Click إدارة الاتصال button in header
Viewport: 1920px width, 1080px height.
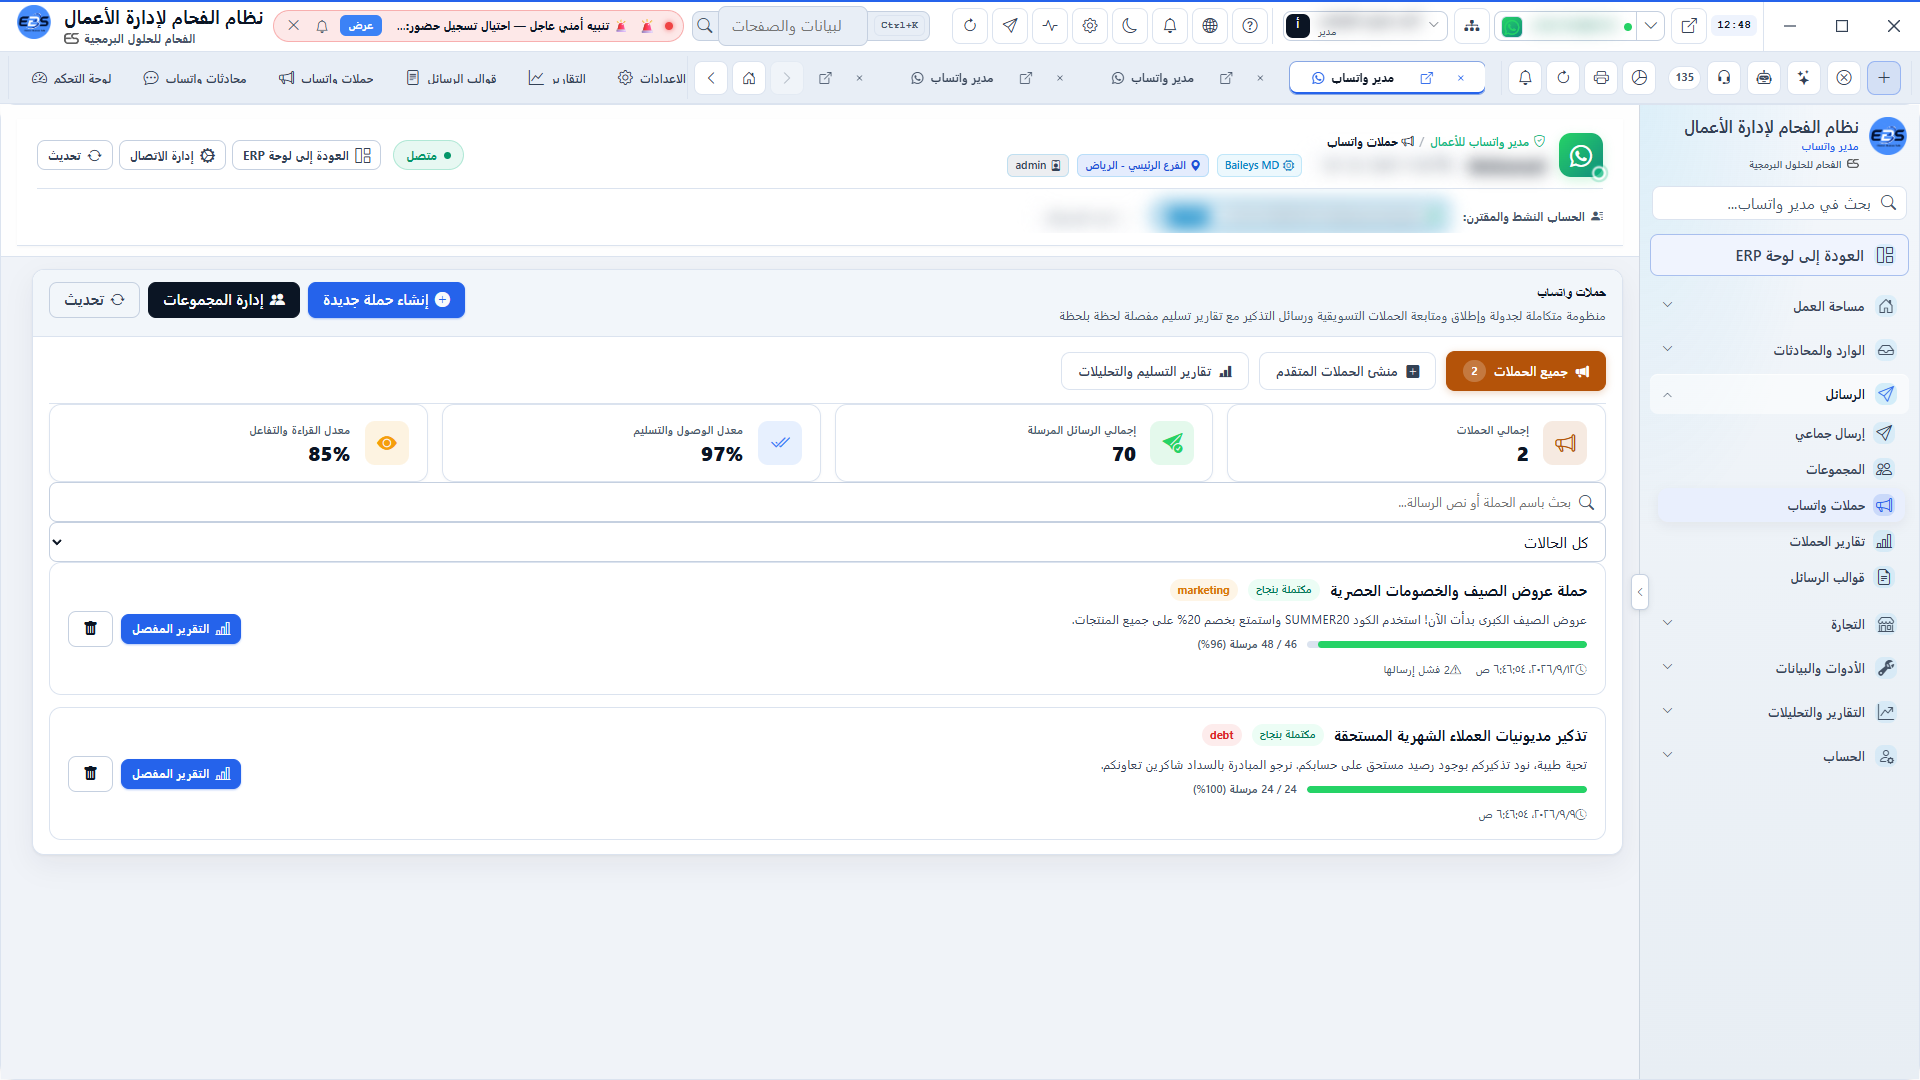(x=172, y=155)
